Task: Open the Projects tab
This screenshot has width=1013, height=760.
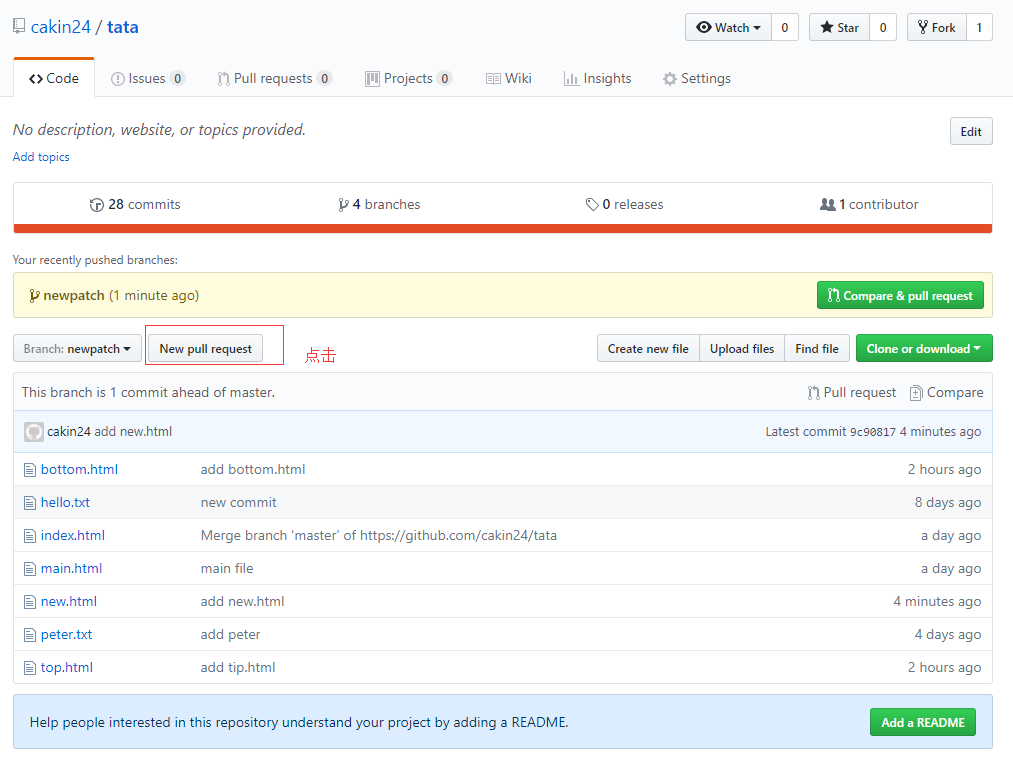Action: (408, 78)
